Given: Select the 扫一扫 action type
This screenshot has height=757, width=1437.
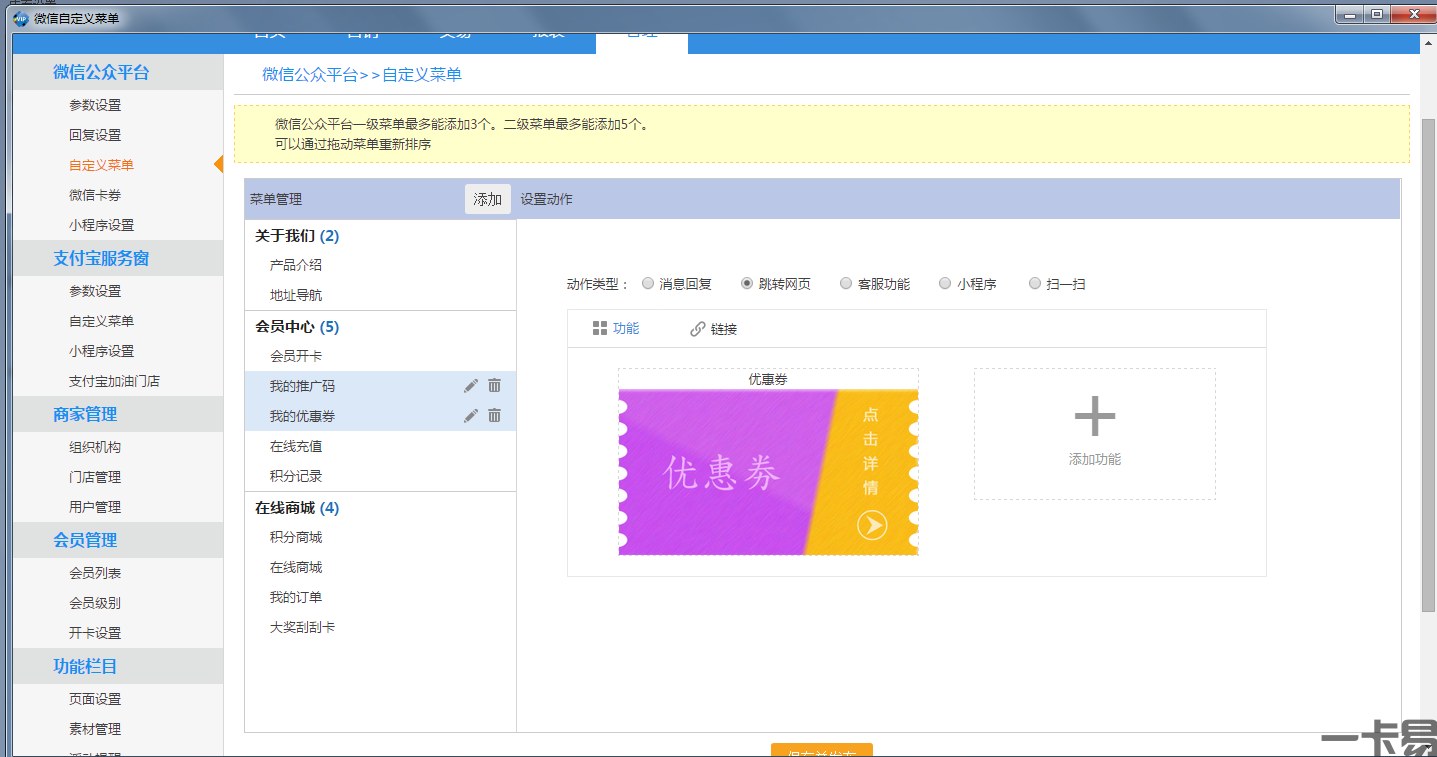Looking at the screenshot, I should click(1035, 284).
